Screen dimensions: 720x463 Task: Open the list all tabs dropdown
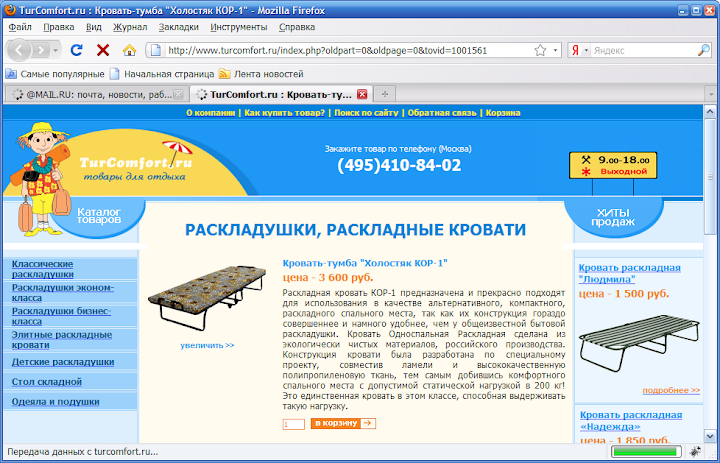tap(711, 95)
